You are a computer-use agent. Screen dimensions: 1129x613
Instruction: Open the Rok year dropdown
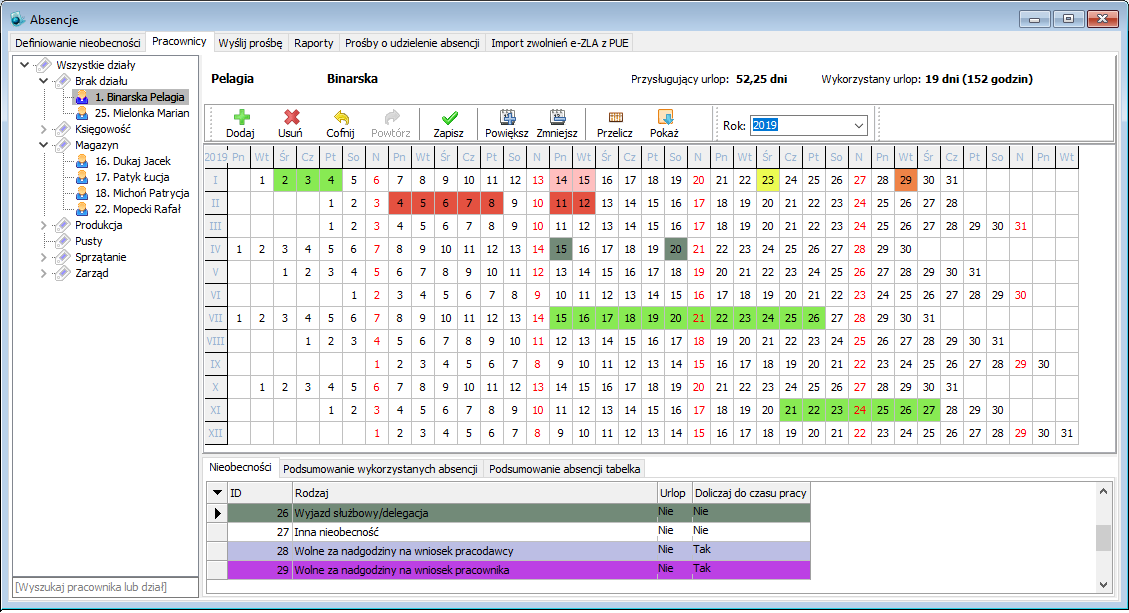coord(858,125)
